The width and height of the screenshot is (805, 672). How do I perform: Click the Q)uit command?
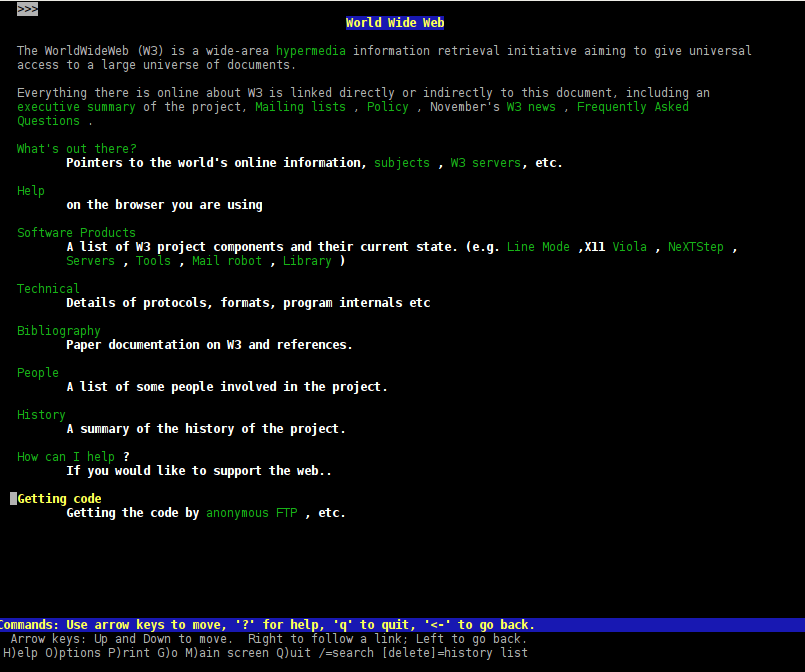[x=294, y=653]
